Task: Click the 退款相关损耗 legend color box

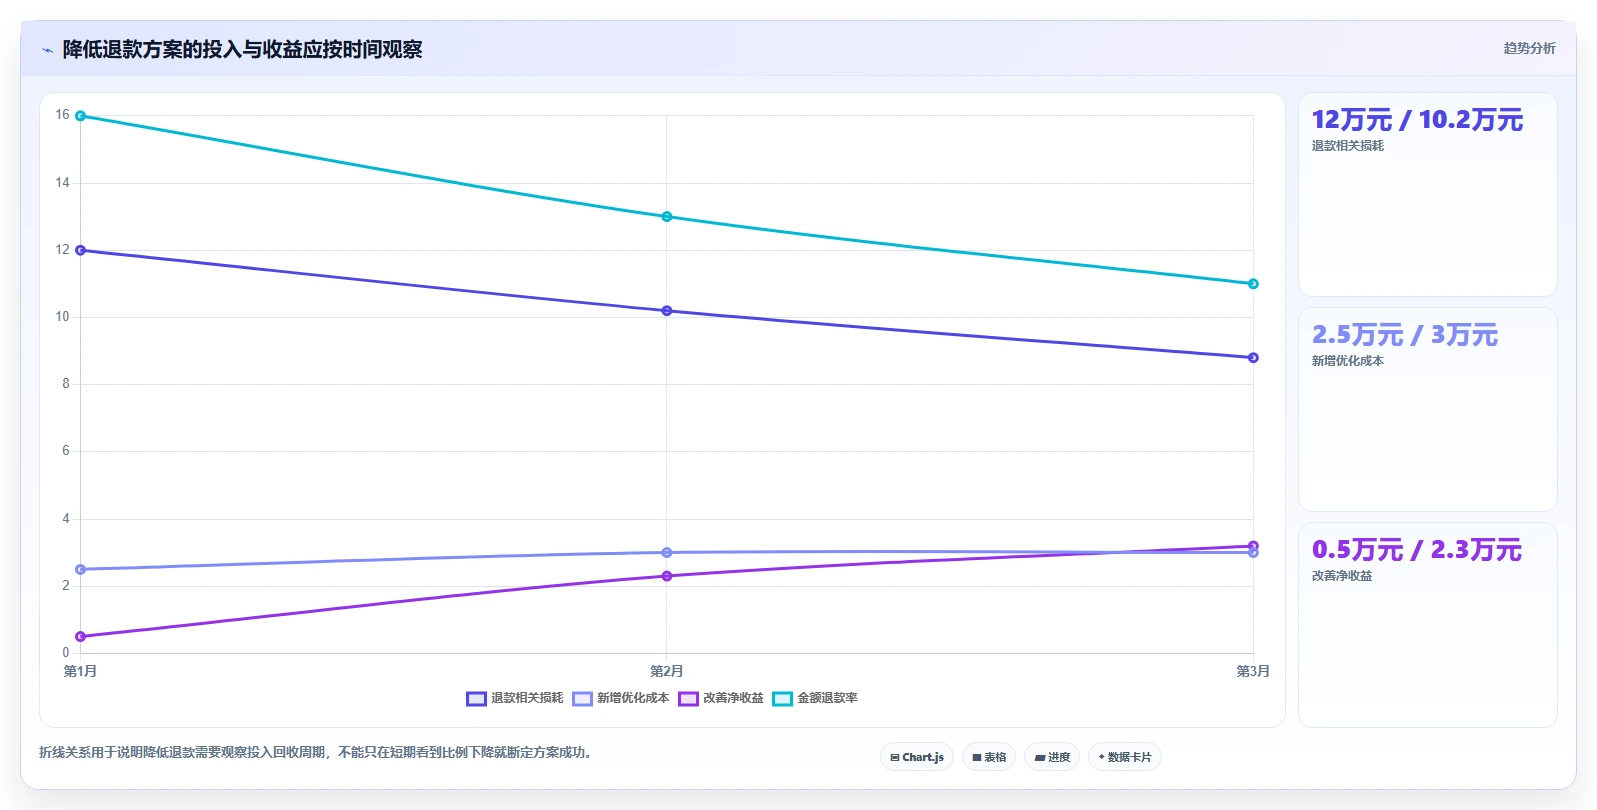Action: coord(476,699)
